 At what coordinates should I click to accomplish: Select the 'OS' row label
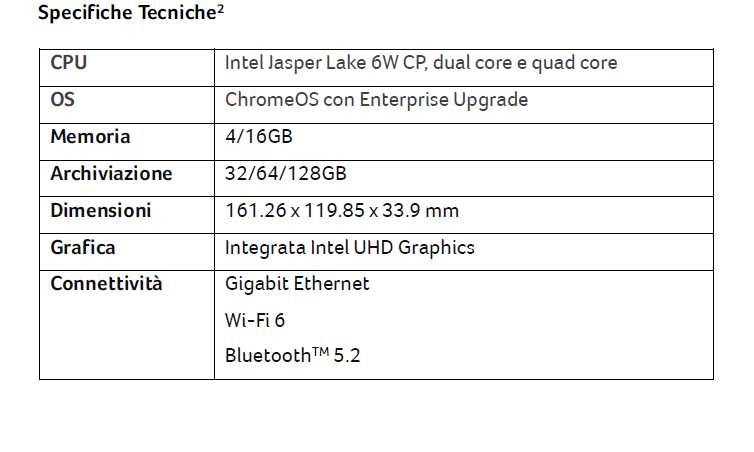tap(63, 100)
